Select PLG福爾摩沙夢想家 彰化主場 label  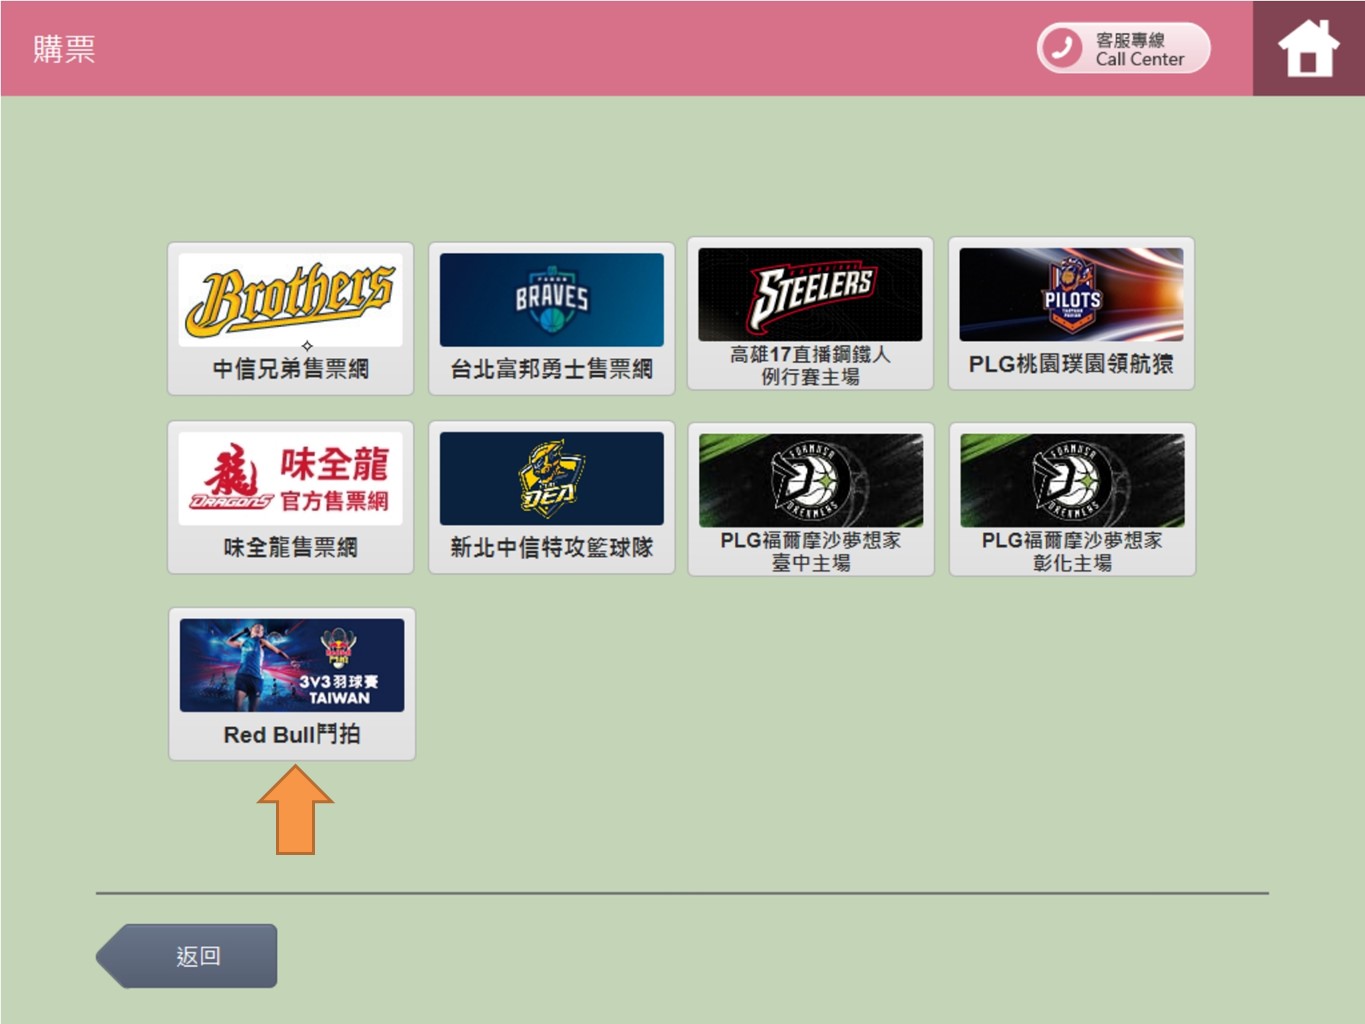(1072, 551)
